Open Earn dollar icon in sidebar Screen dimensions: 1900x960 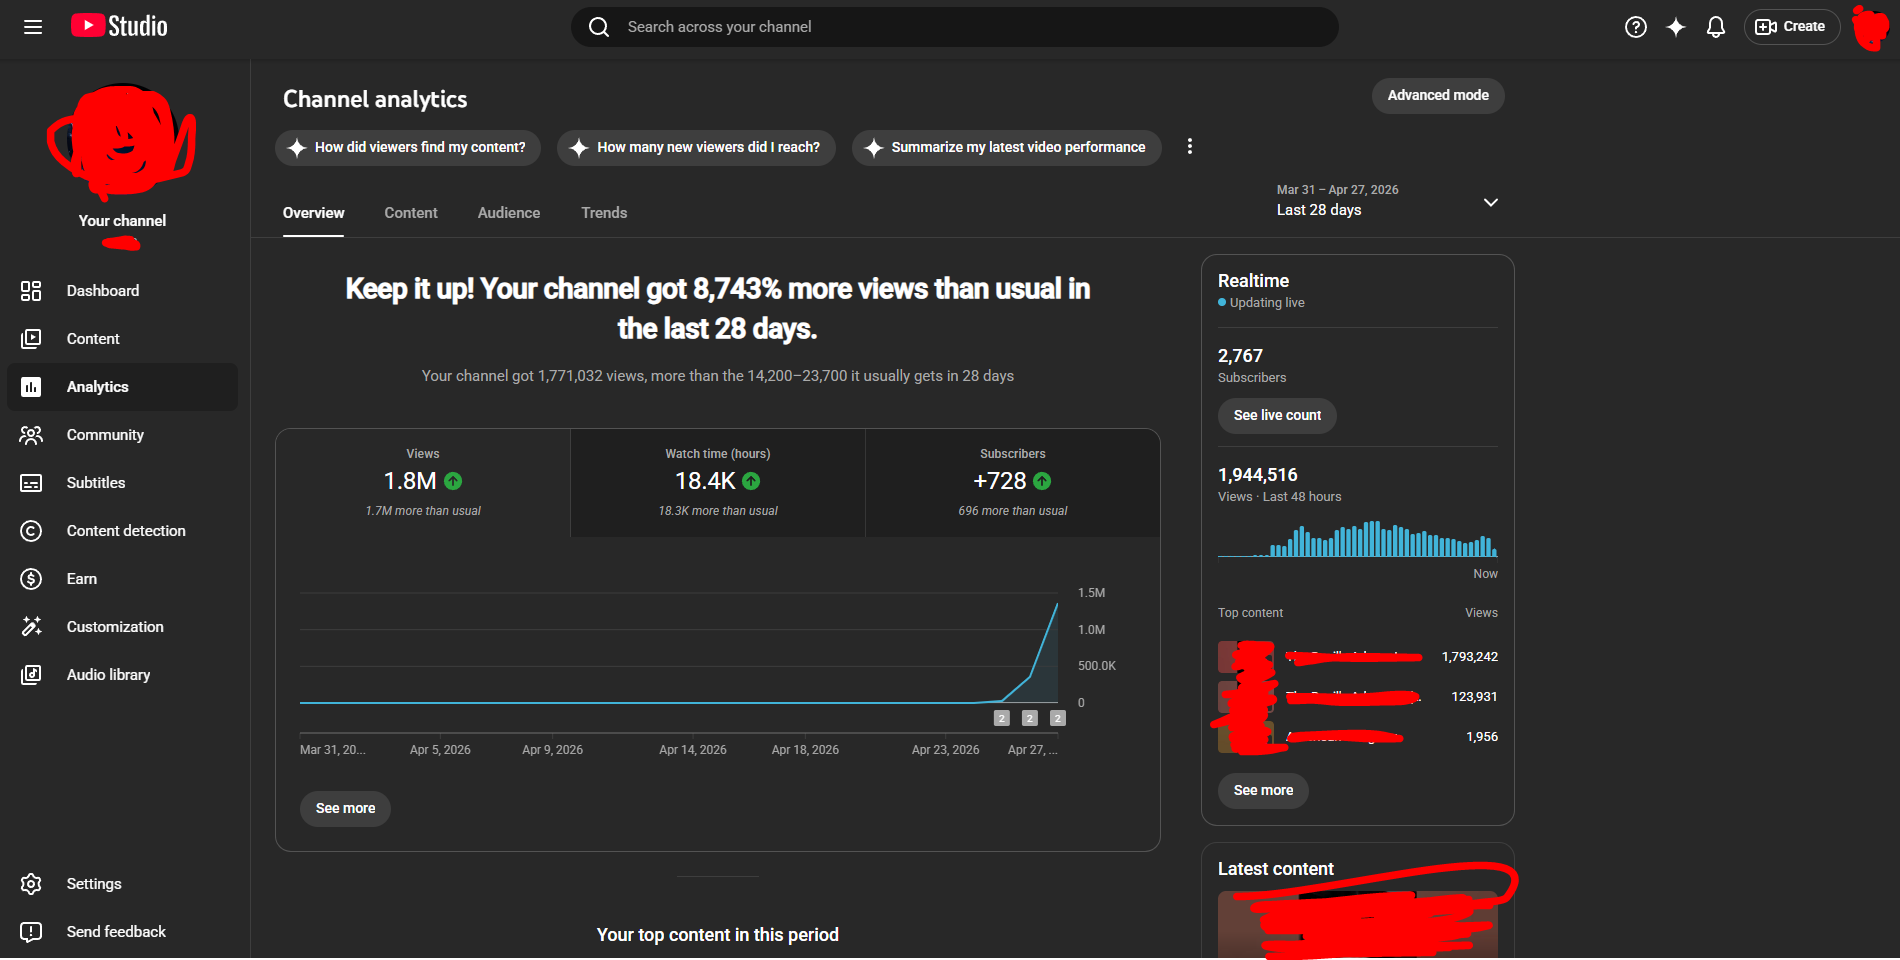[x=31, y=579]
